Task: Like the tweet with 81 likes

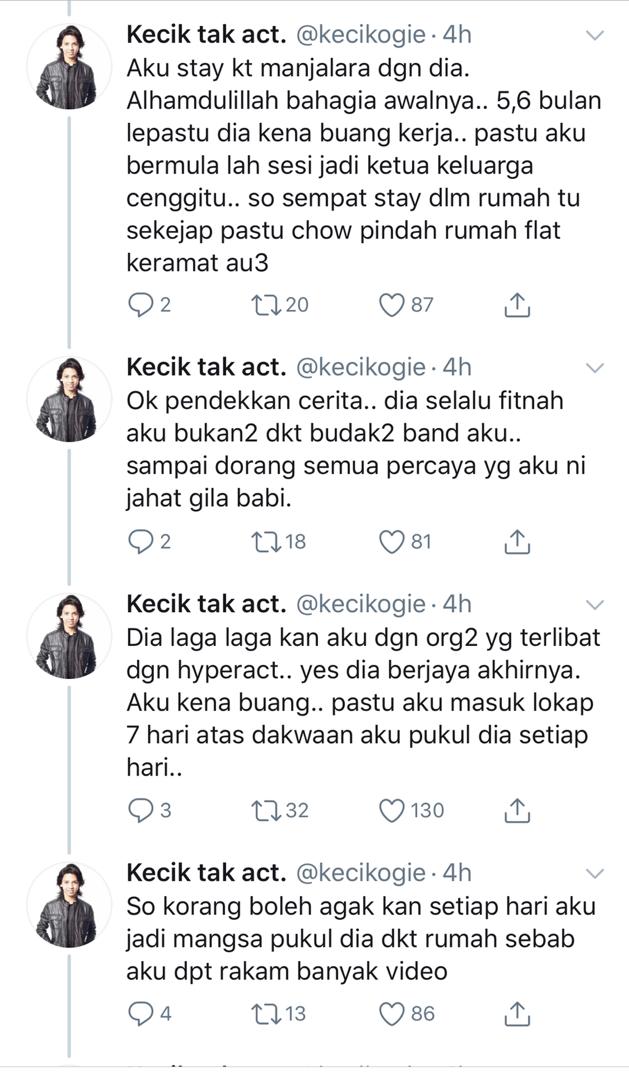Action: point(391,542)
